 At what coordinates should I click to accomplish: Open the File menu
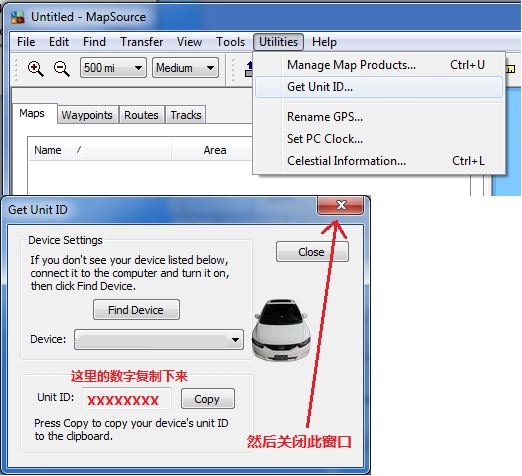pos(26,42)
